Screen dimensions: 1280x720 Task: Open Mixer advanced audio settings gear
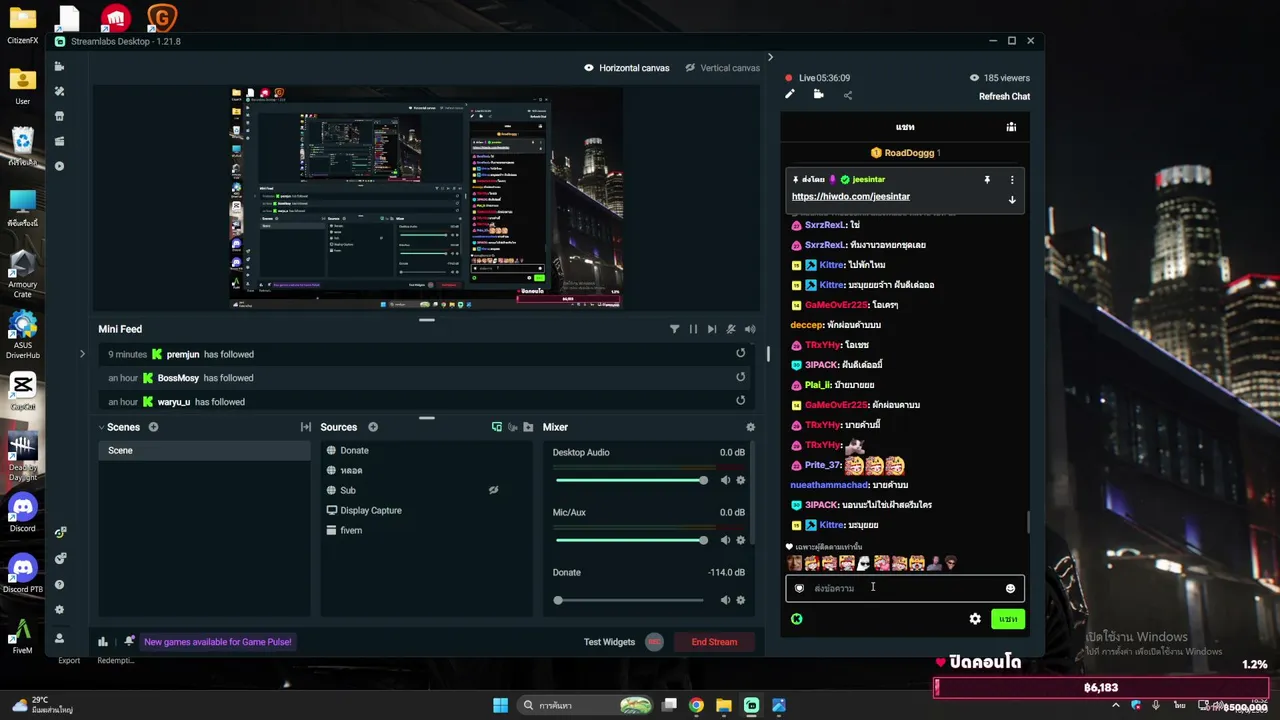750,427
